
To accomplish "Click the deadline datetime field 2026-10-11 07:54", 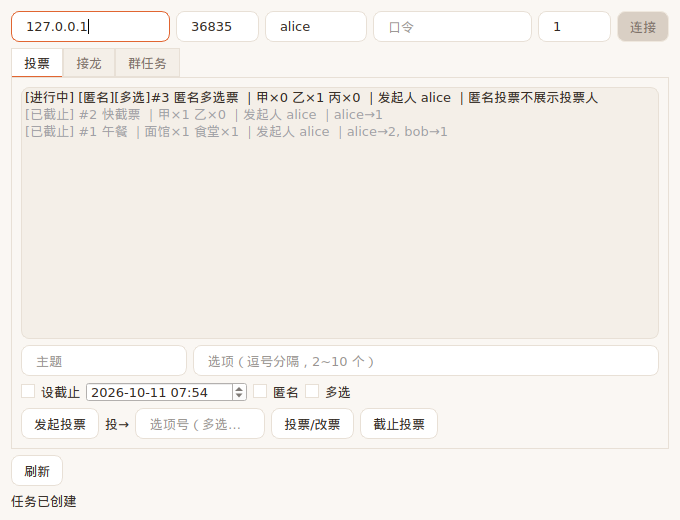I will coord(160,392).
